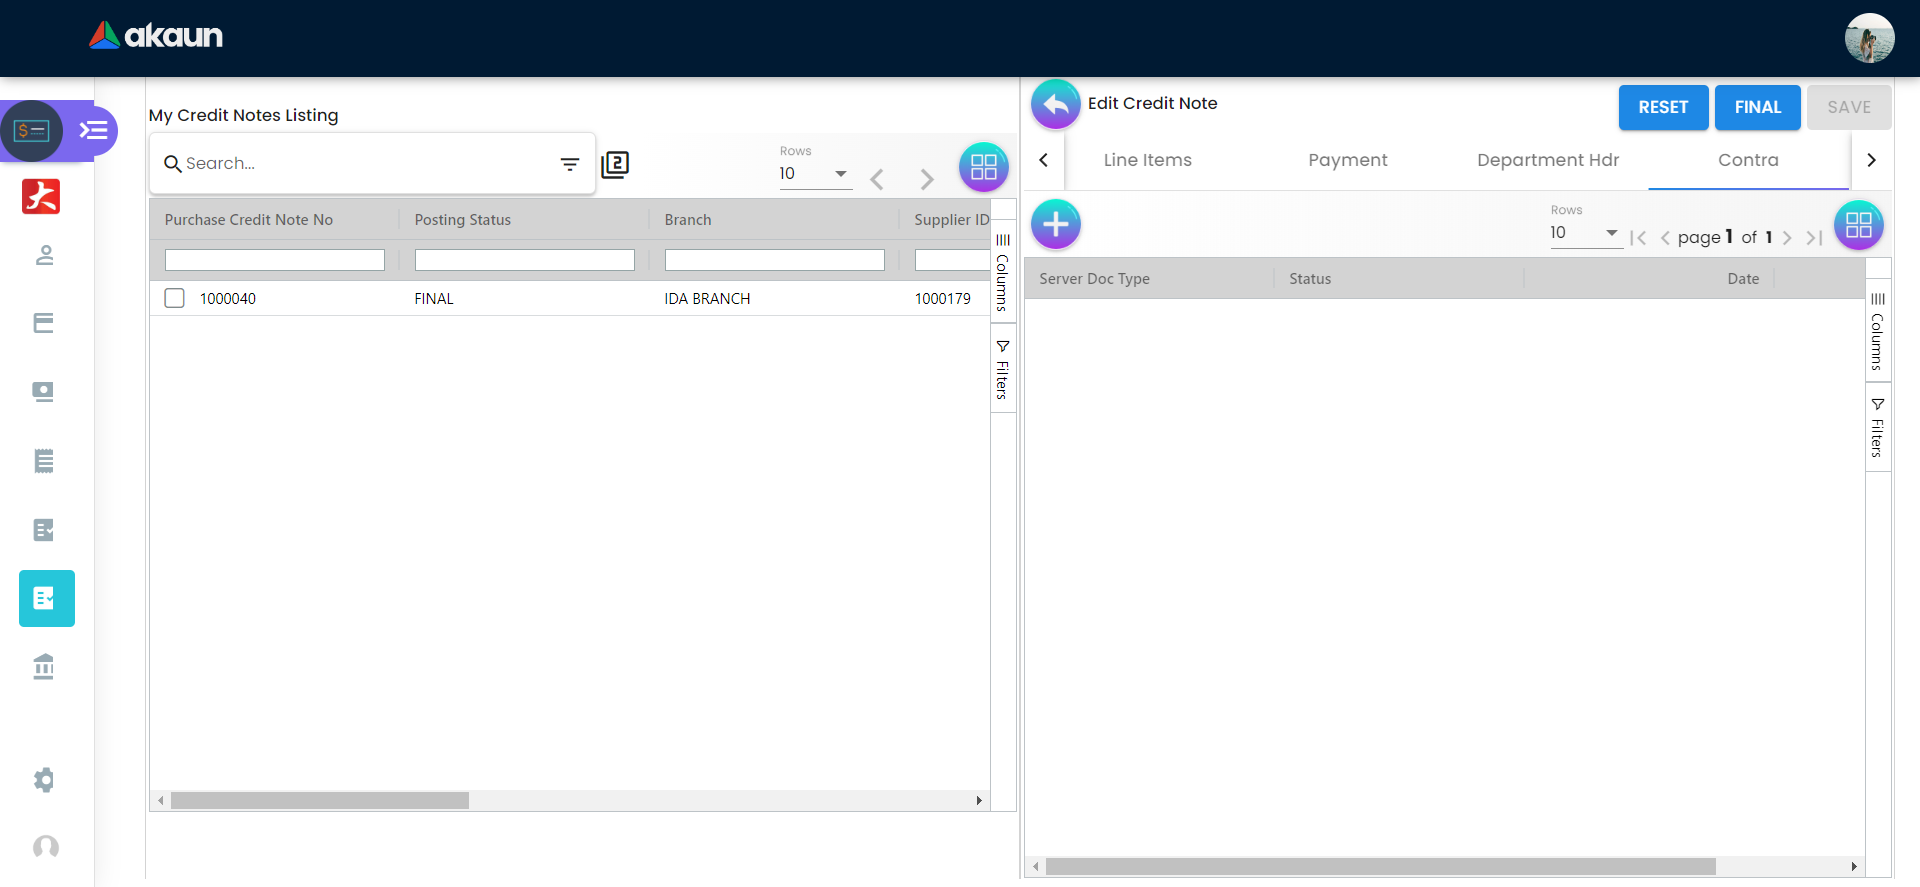1920x887 pixels.
Task: Open the Rows dropdown in Contra panel
Action: point(1584,233)
